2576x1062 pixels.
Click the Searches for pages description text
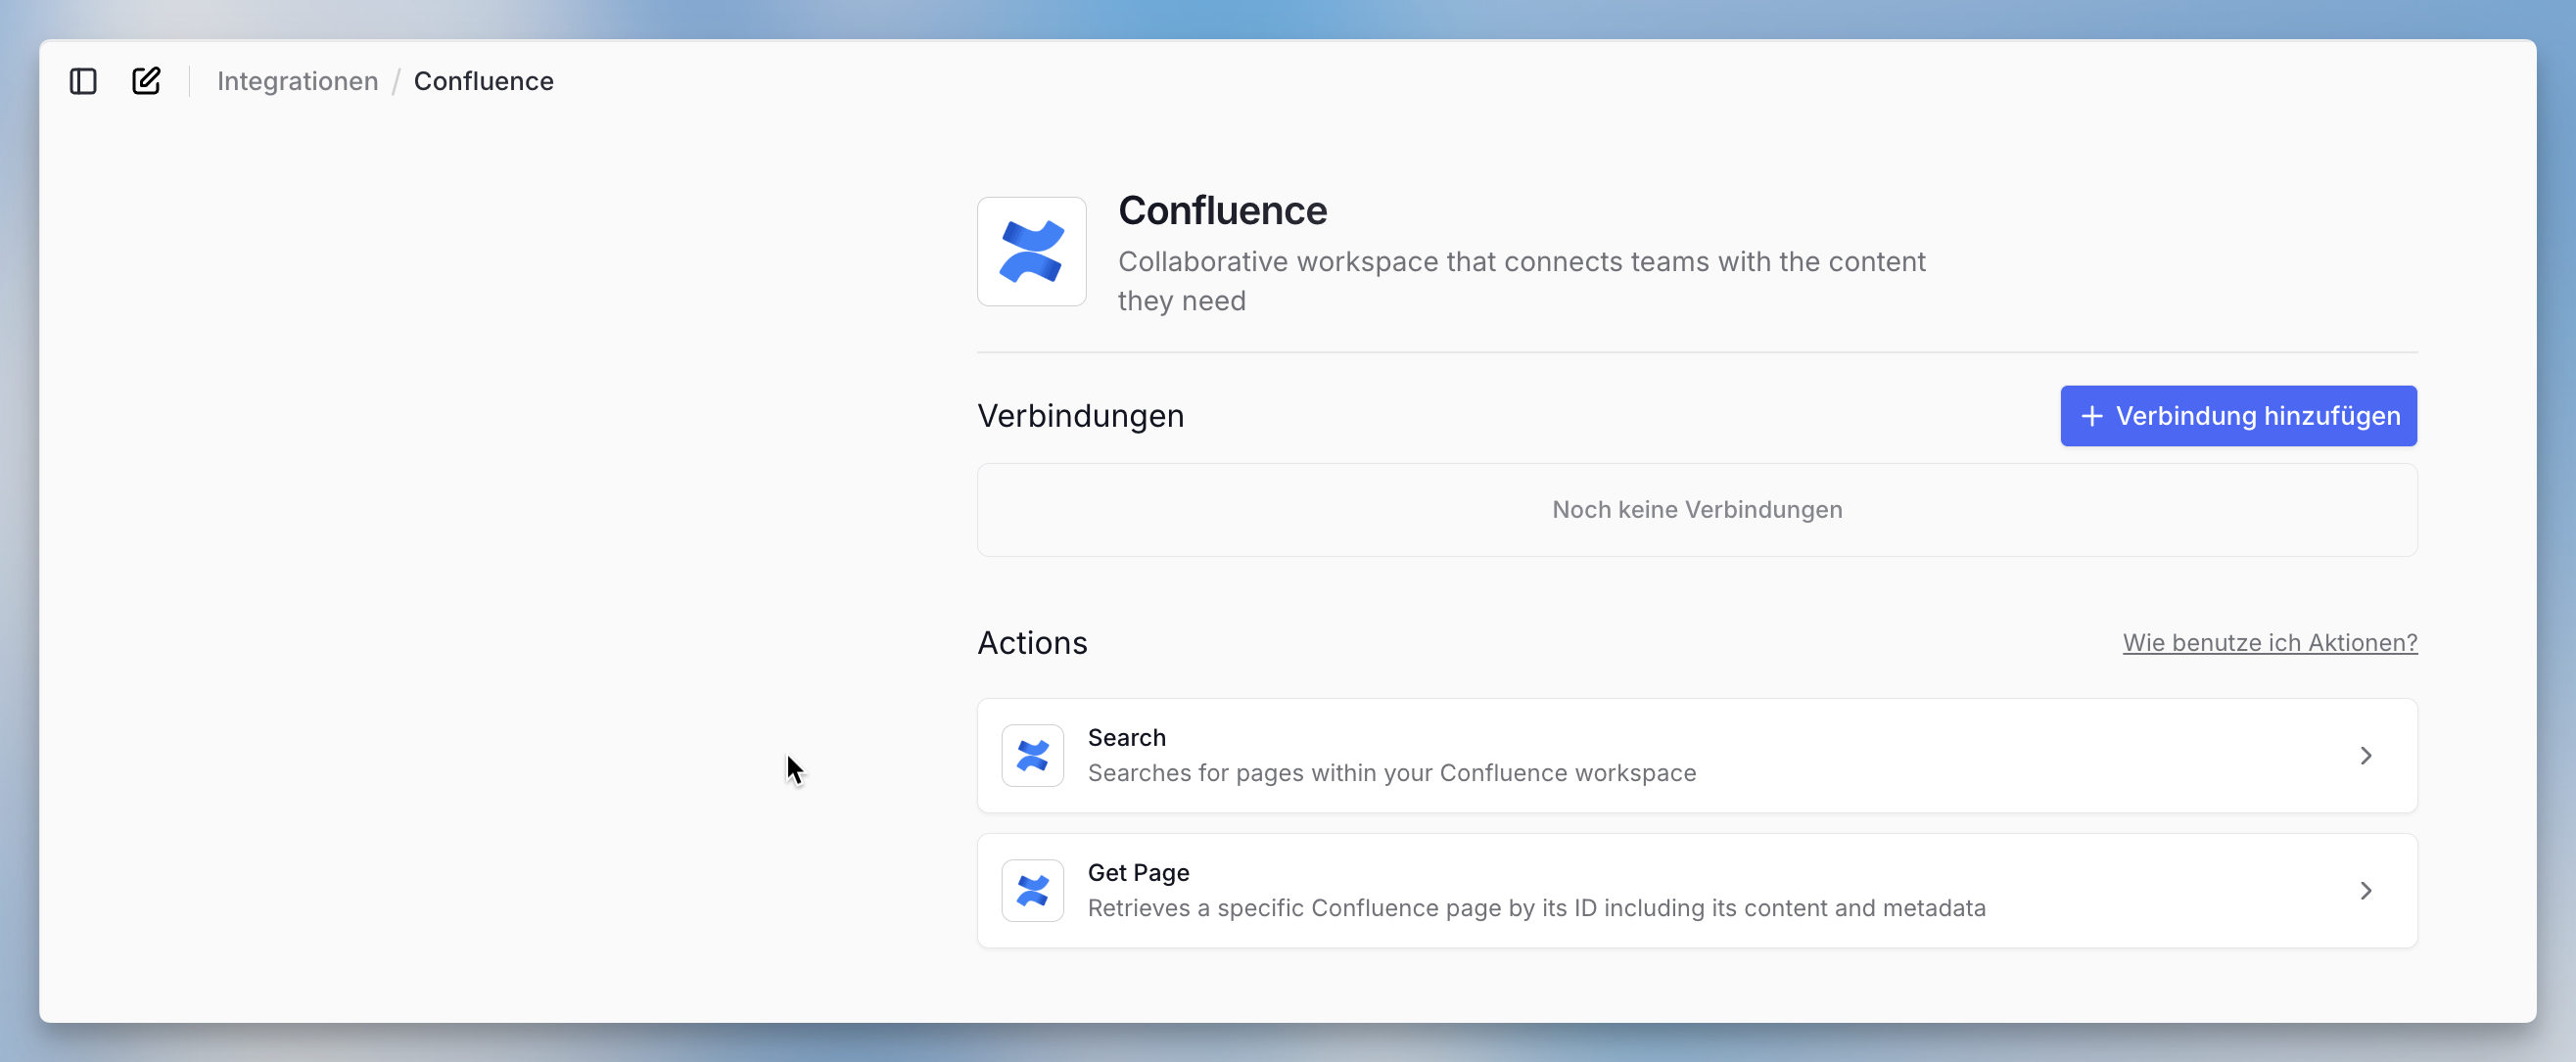[1391, 773]
